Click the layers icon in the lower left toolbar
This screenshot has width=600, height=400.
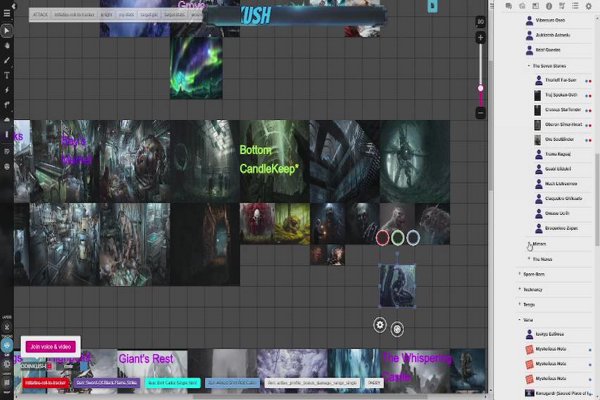click(x=7, y=327)
